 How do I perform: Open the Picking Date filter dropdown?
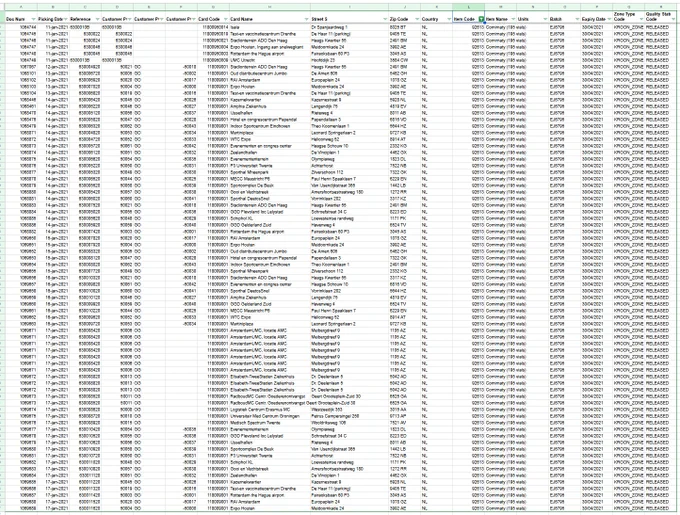pyautogui.click(x=65, y=19)
